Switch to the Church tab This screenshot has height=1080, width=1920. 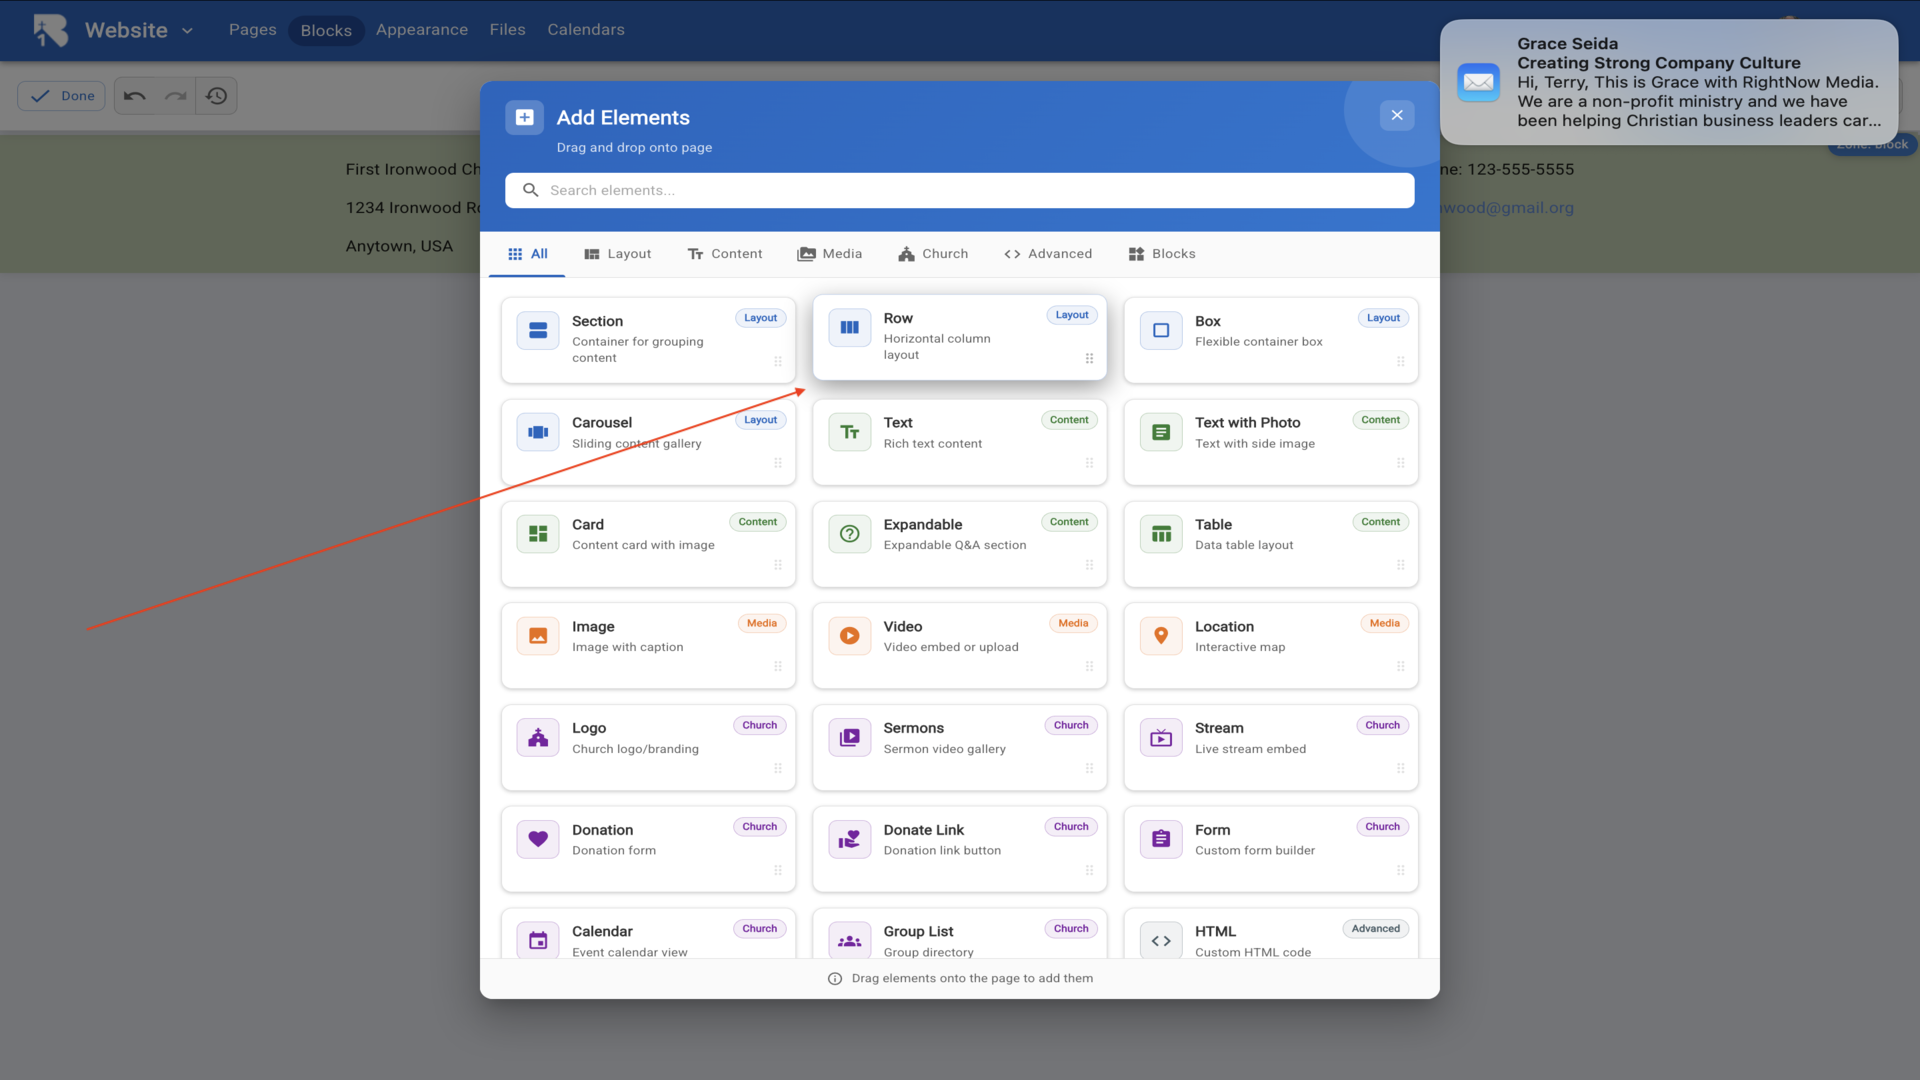[932, 254]
